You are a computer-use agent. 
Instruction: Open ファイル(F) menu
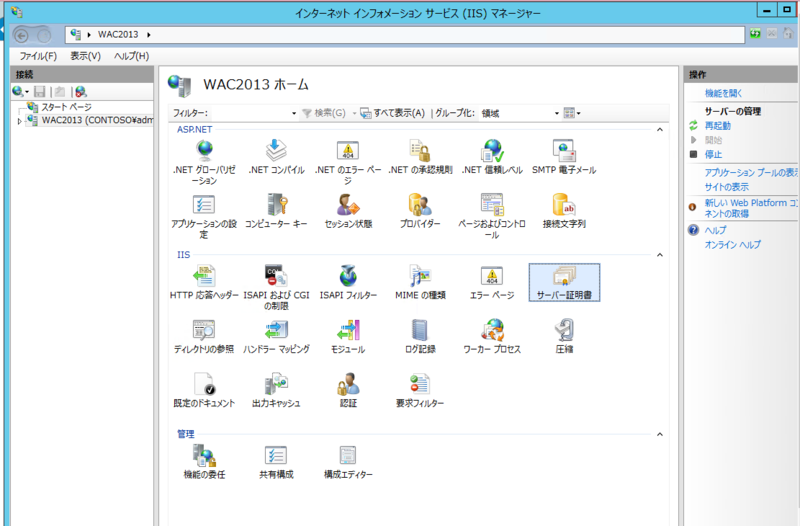click(x=38, y=56)
